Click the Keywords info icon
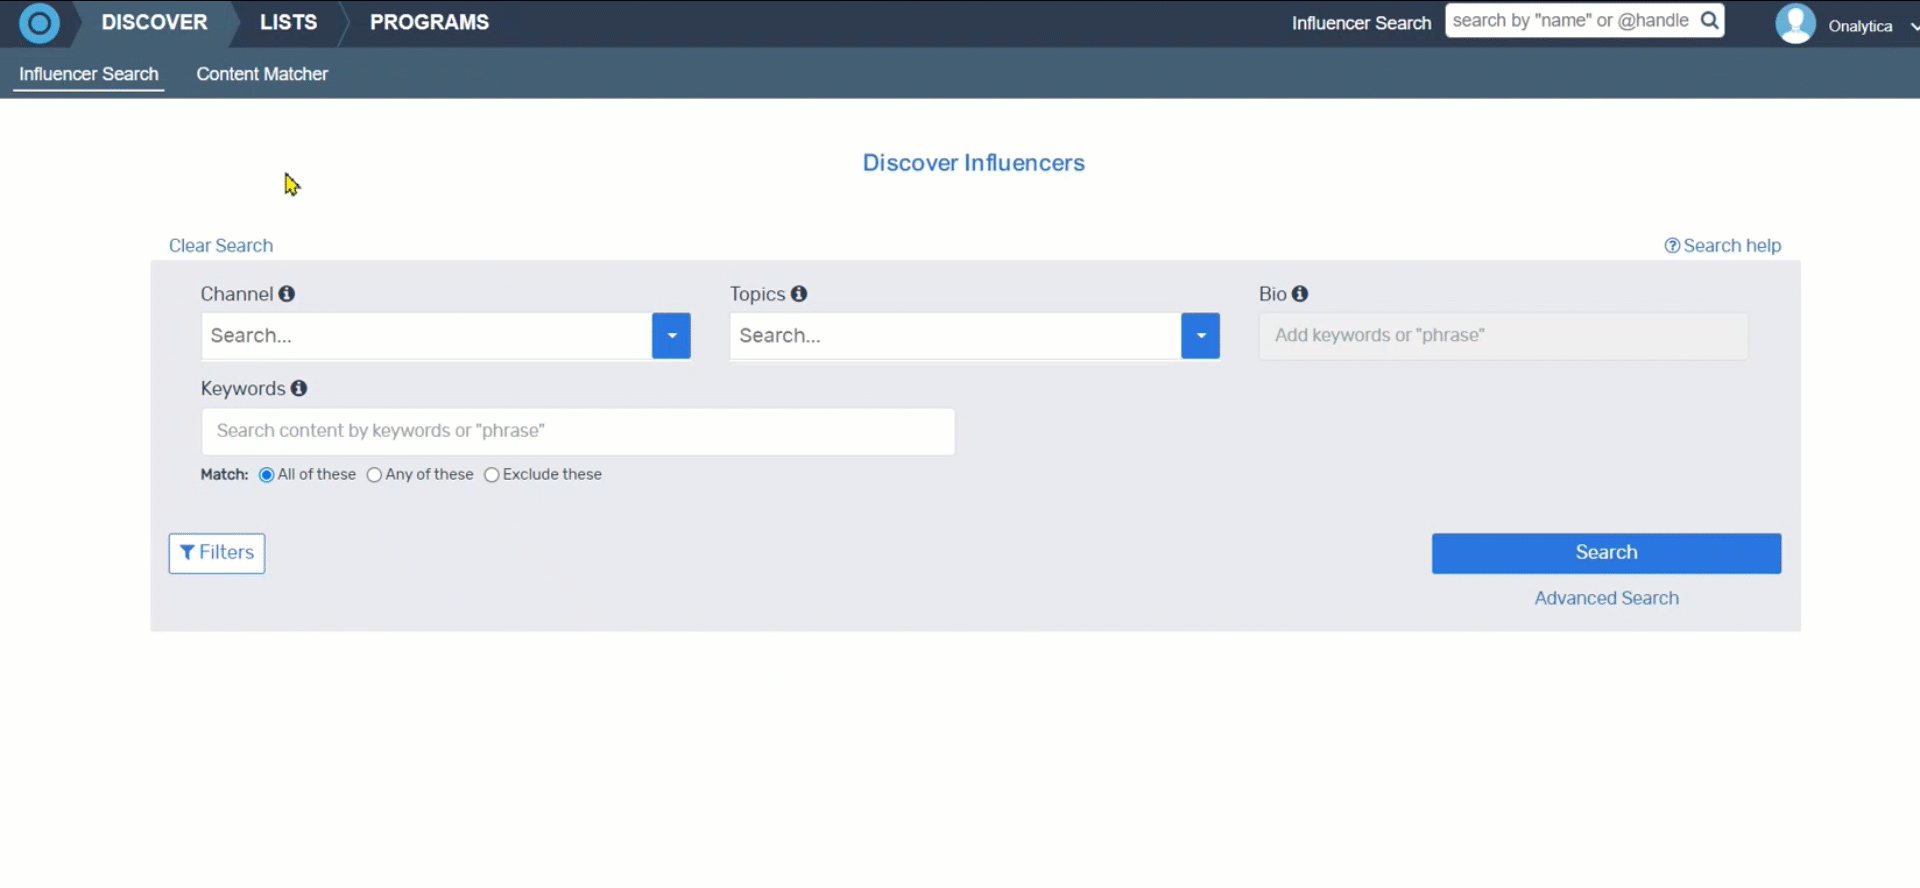Screen dimensions: 1920x888 (x=299, y=389)
